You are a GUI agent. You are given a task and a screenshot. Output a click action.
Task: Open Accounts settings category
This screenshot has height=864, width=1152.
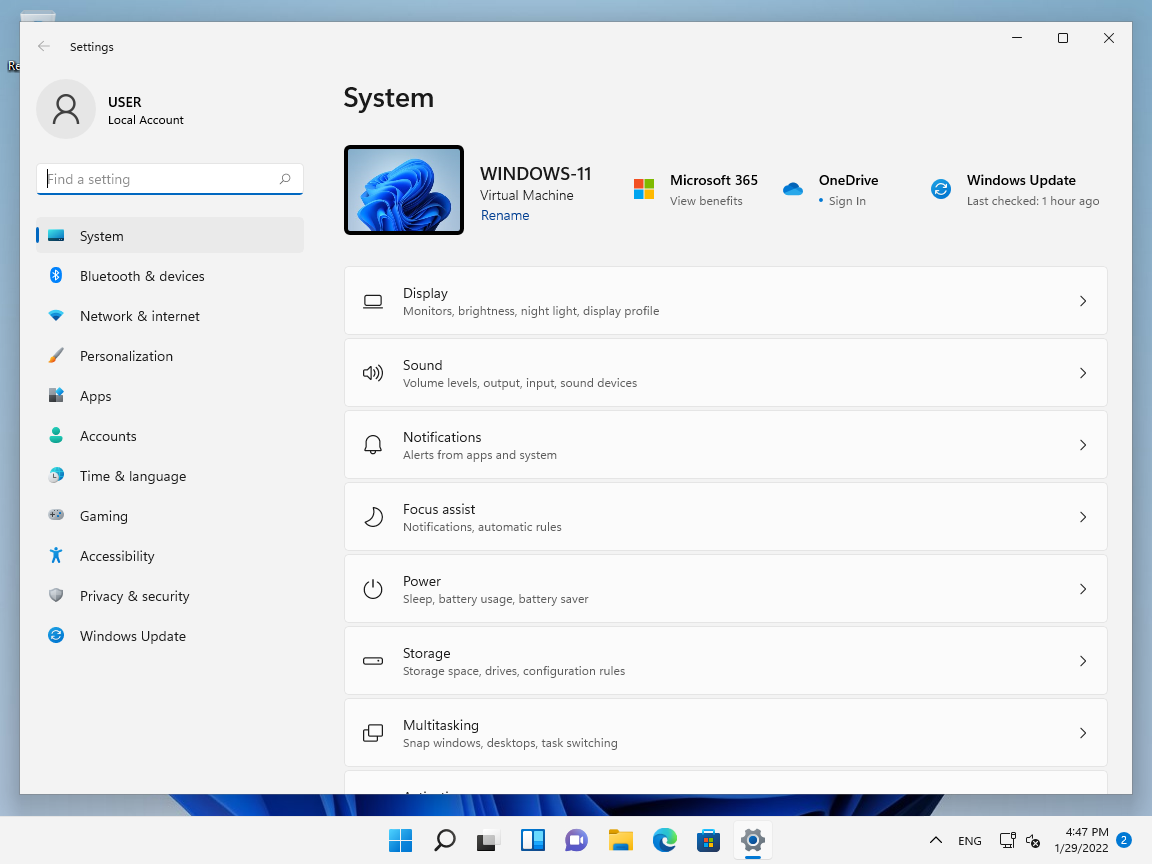170,436
